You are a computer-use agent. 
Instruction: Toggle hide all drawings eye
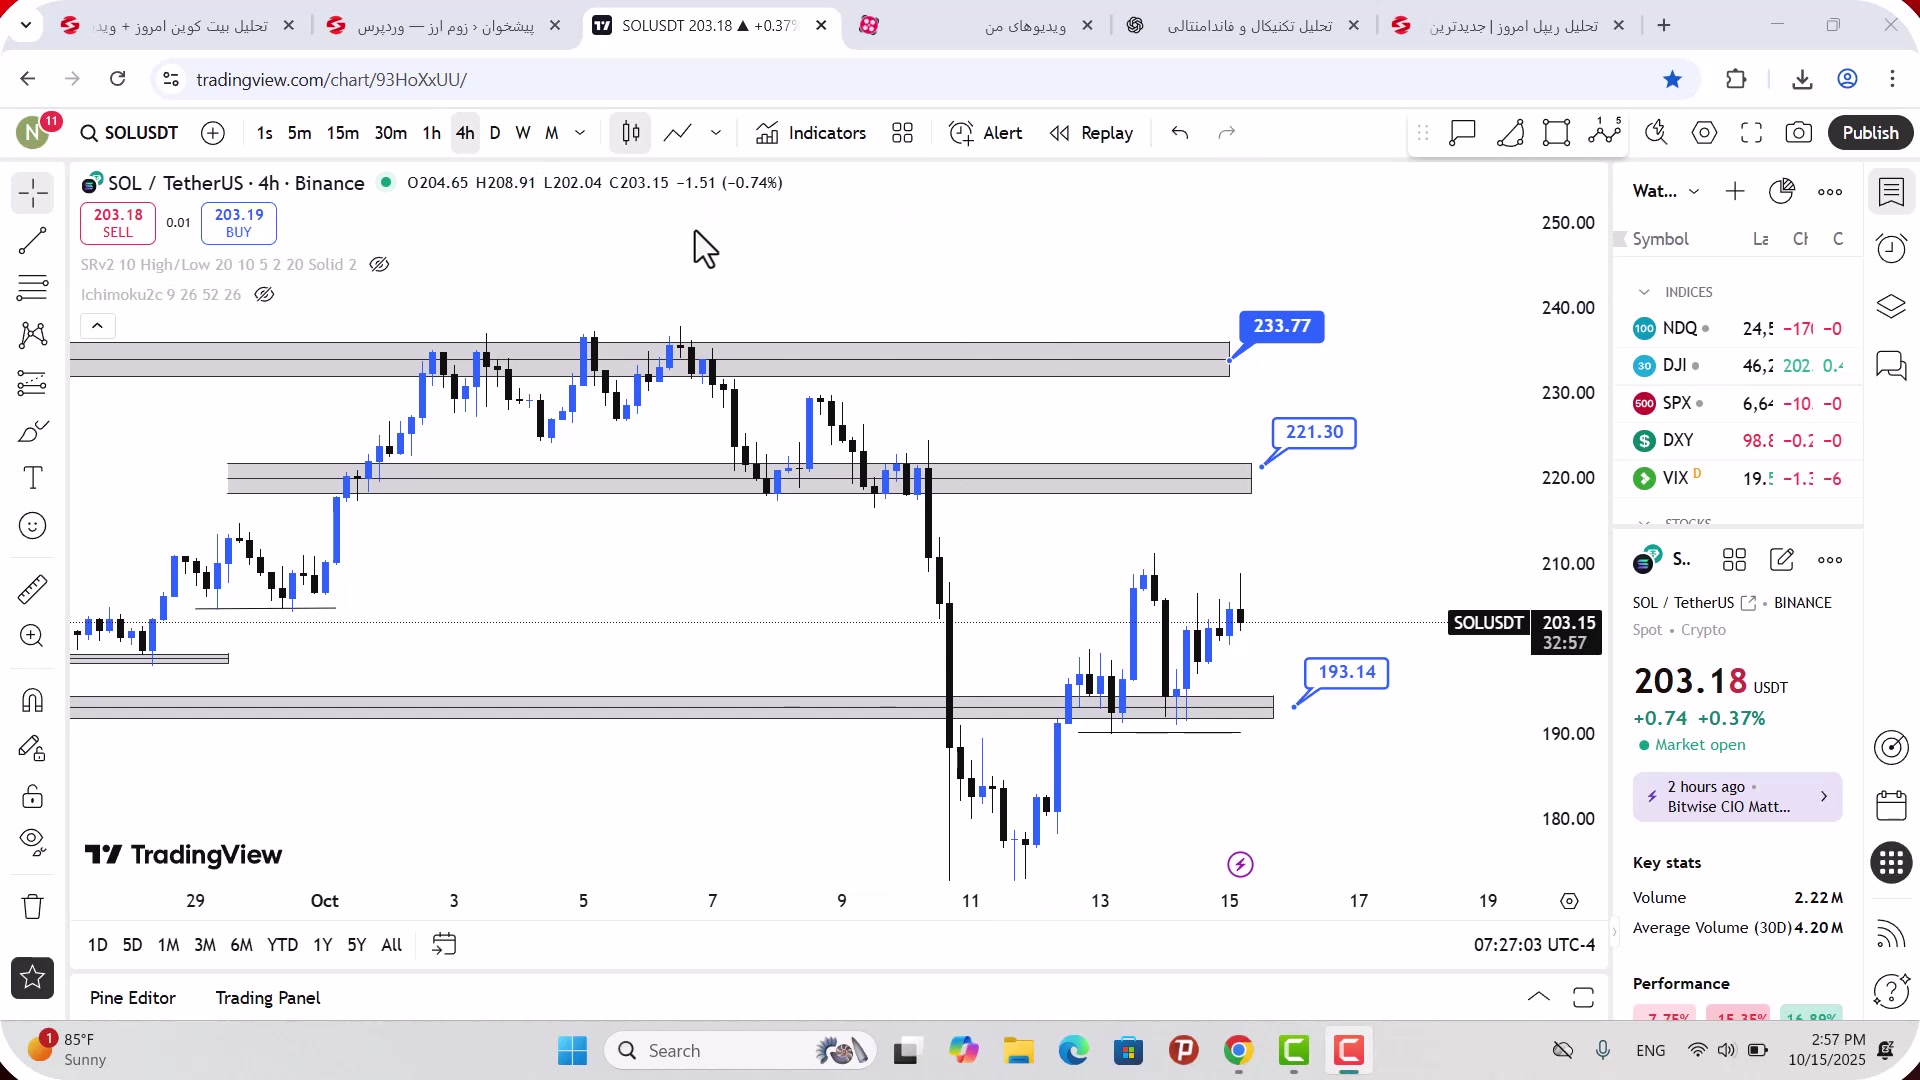pos(32,843)
